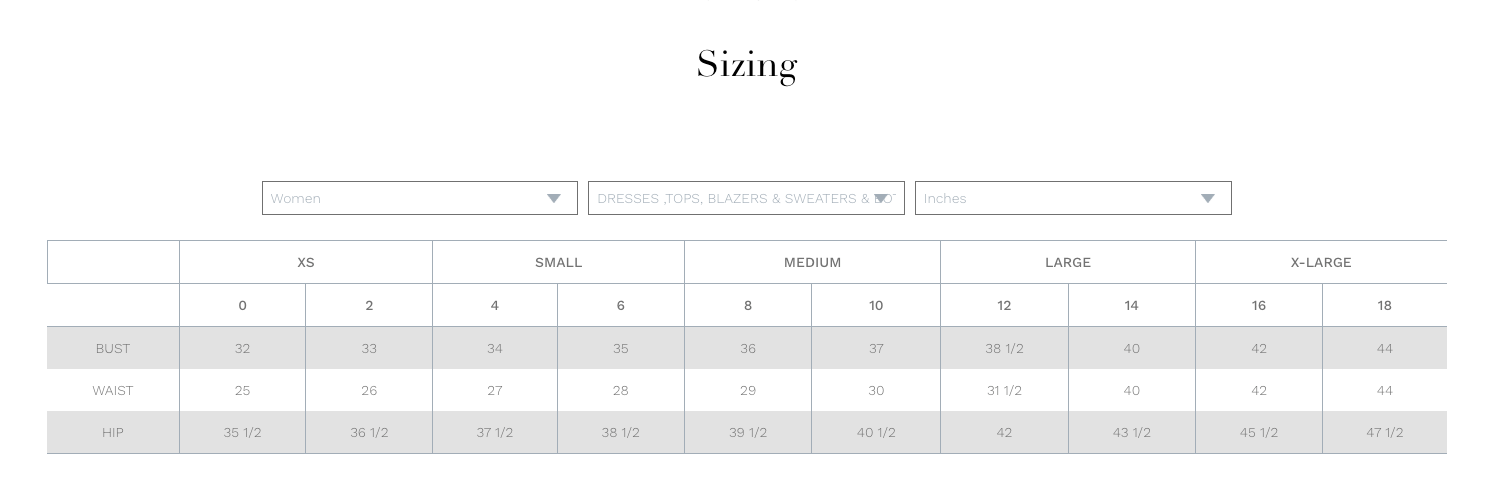Select the SMALL size column header
Viewport: 1505px width, 493px height.
[558, 262]
